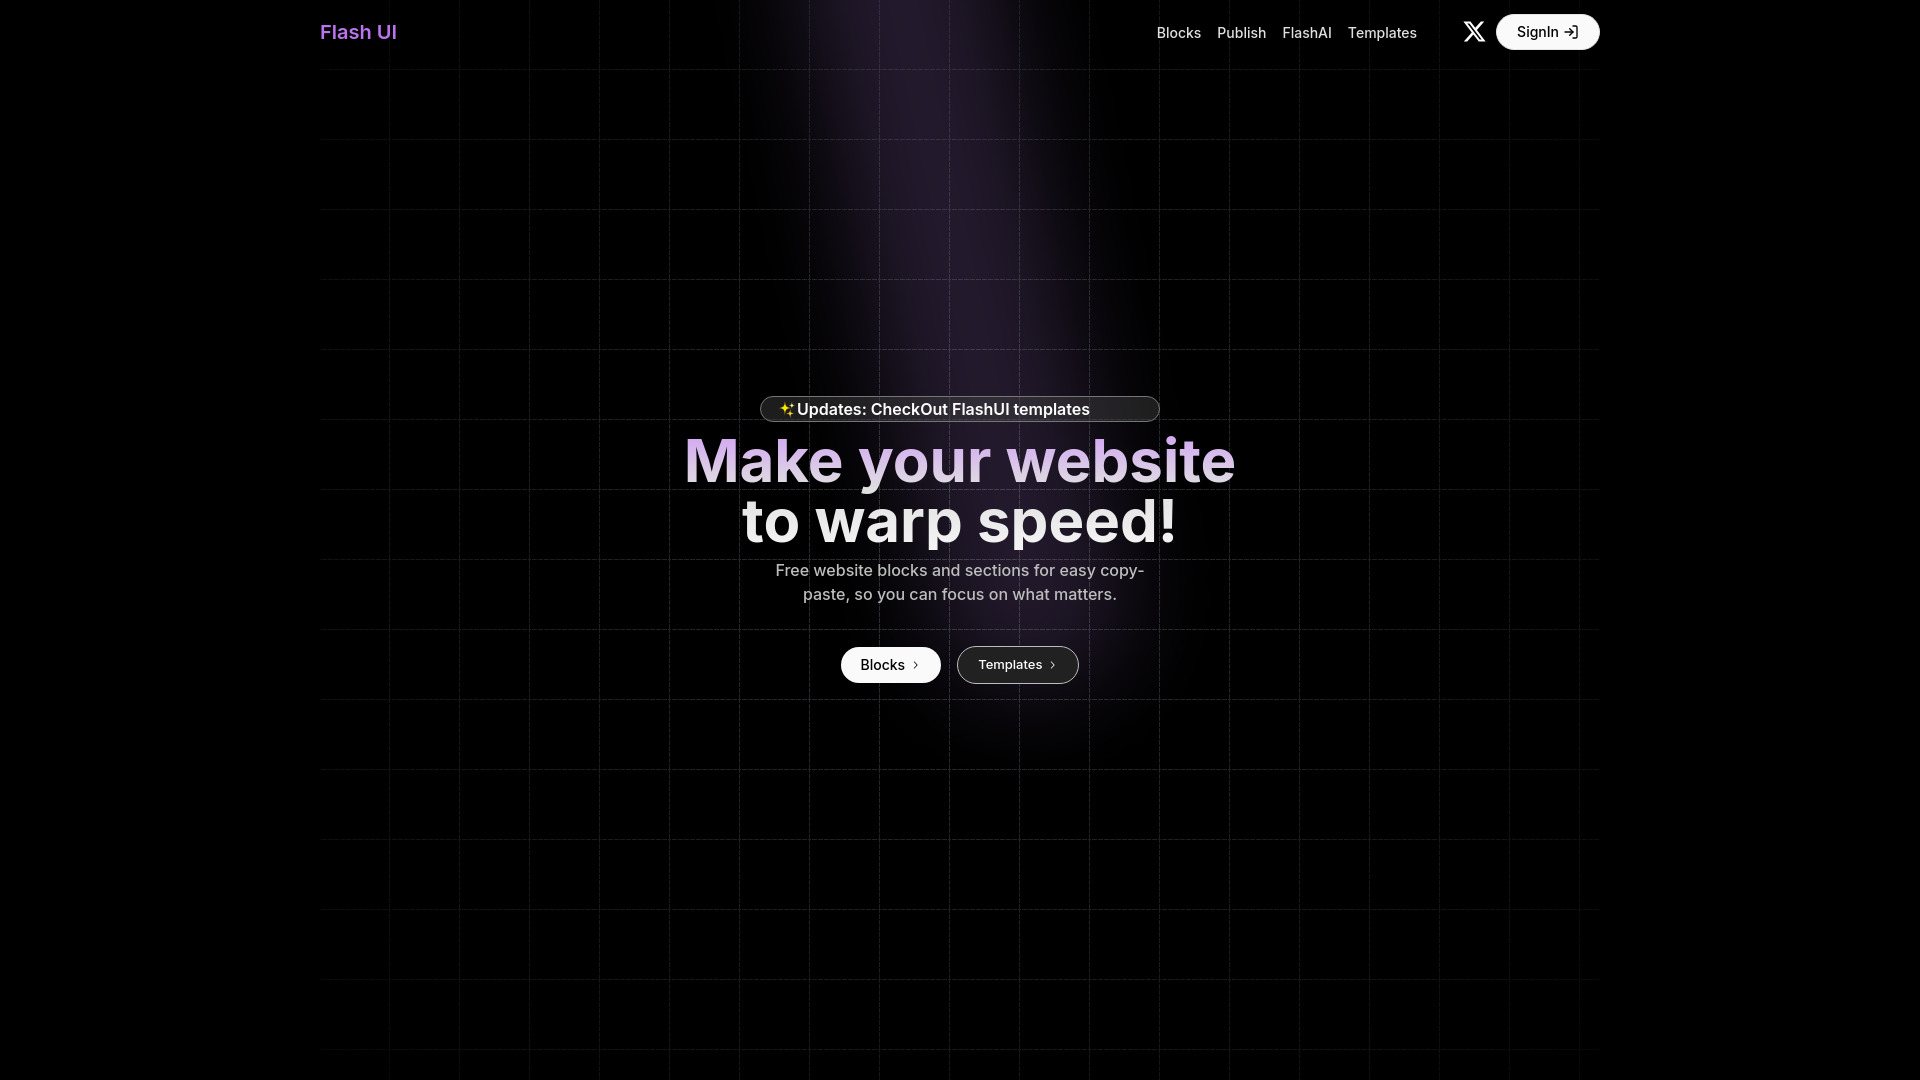Click the Publish navigation icon/link

[x=1241, y=32]
